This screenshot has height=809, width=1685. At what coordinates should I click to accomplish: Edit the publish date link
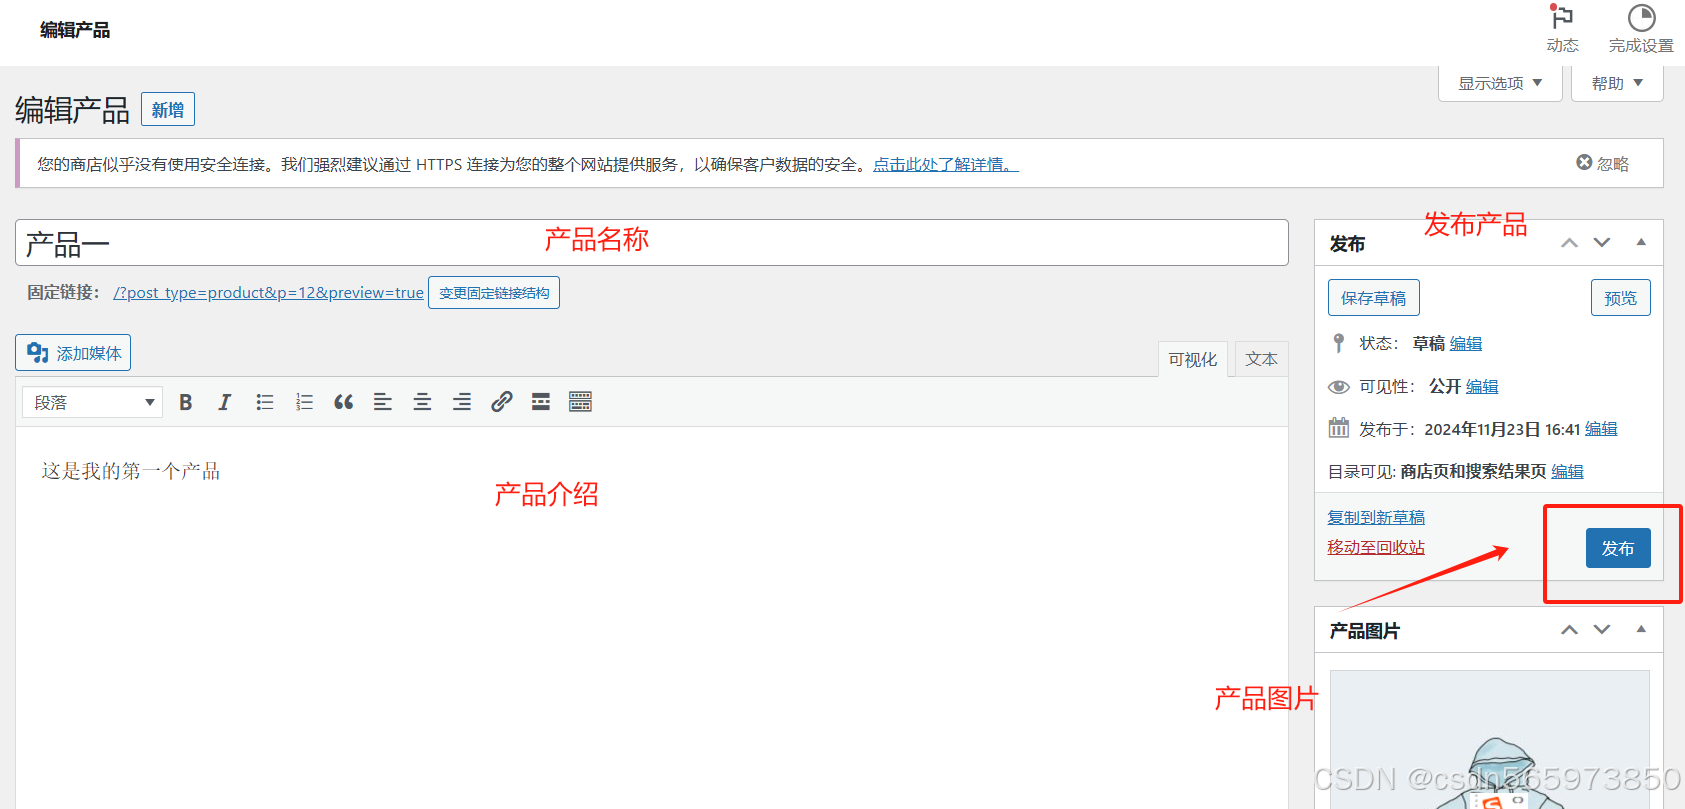point(1601,429)
